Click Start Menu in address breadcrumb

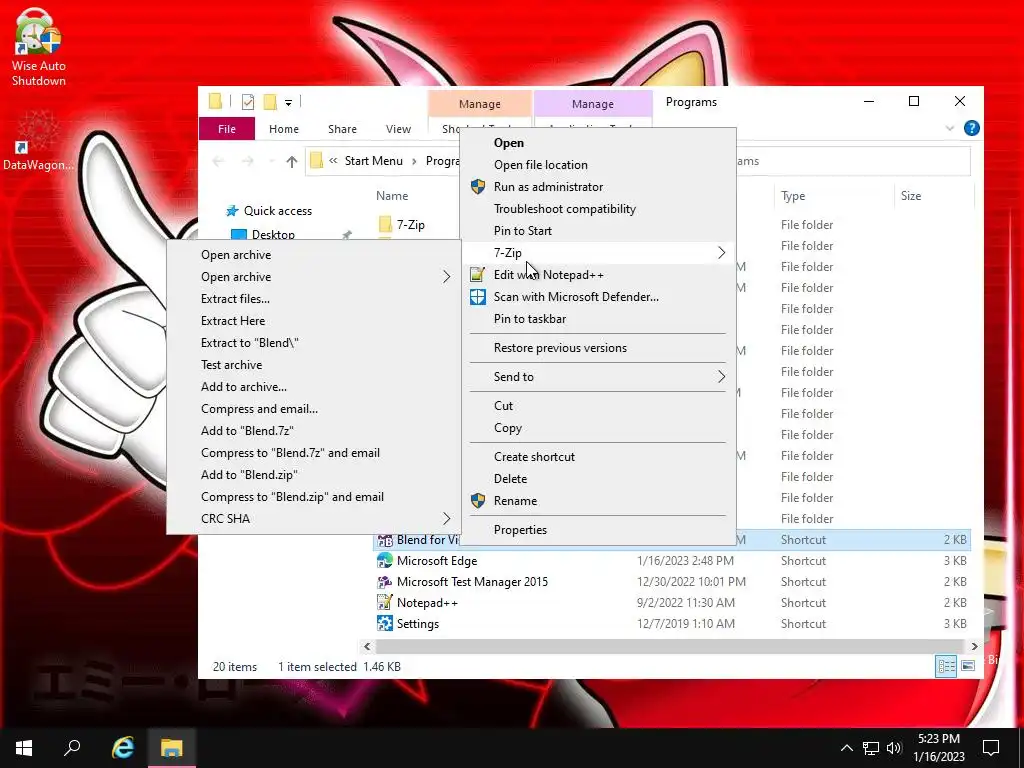(x=374, y=161)
